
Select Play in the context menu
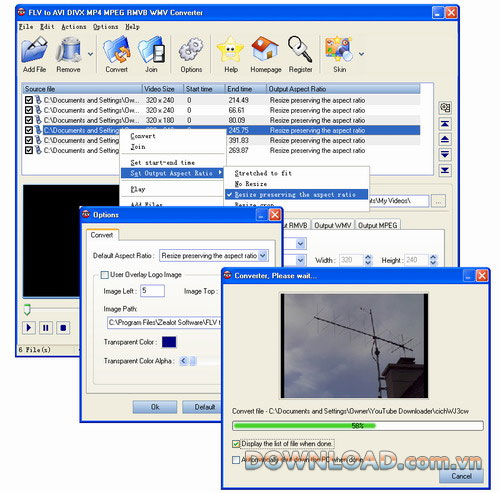[x=173, y=189]
